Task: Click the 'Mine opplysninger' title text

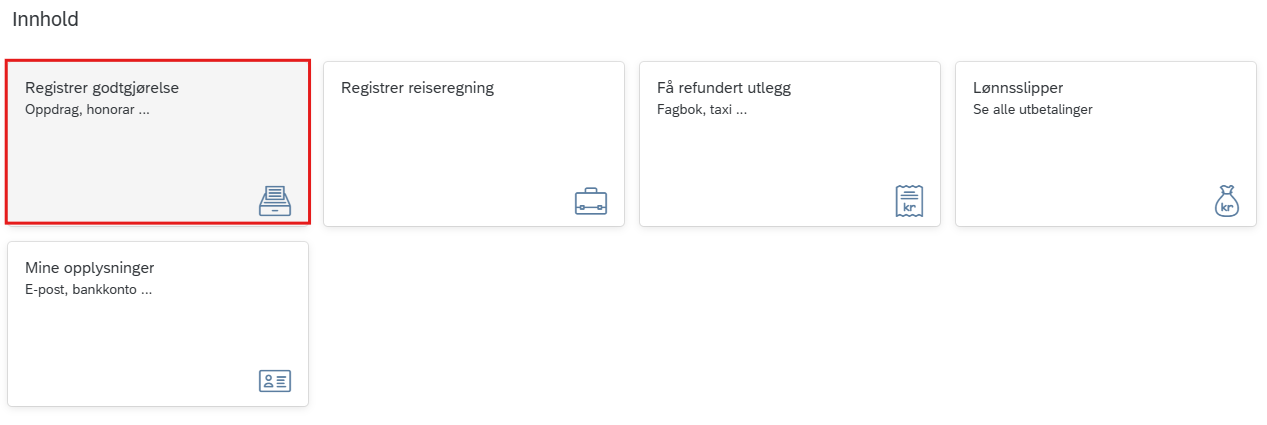Action: tap(90, 268)
